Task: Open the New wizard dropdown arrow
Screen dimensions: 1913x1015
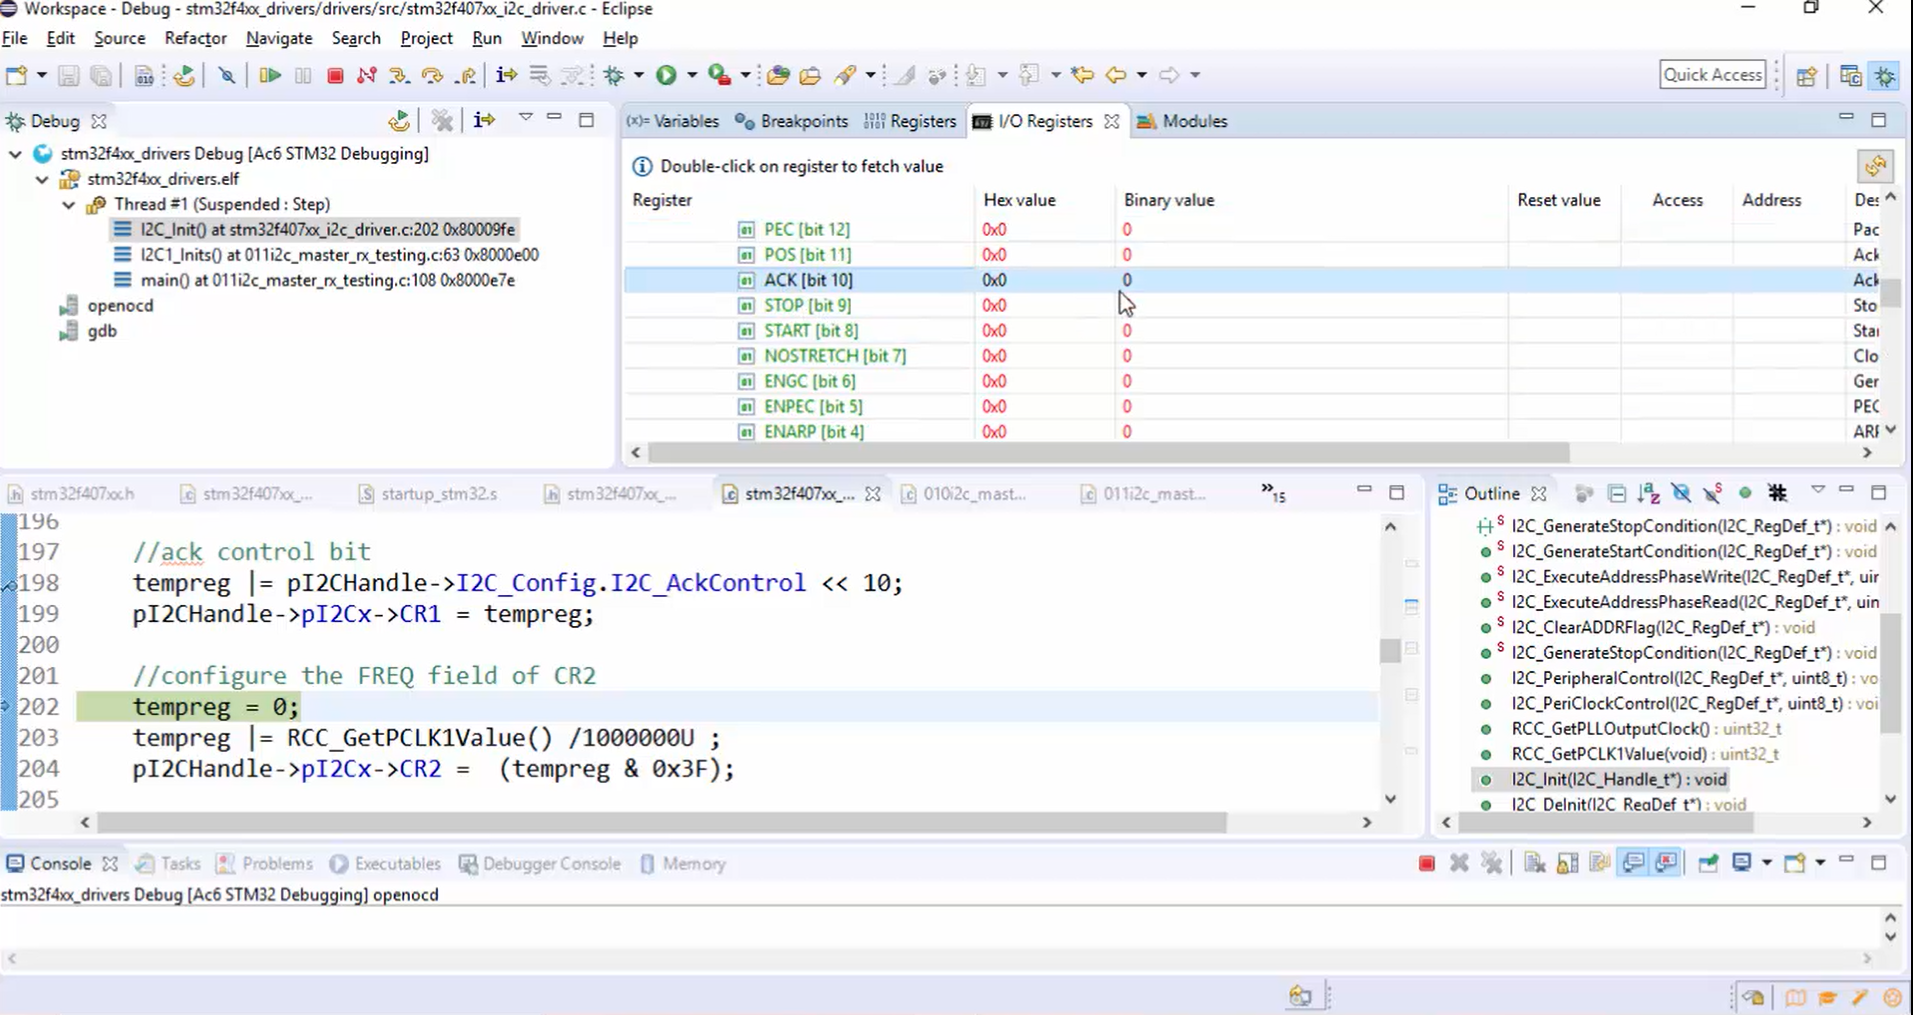Action: coord(41,75)
